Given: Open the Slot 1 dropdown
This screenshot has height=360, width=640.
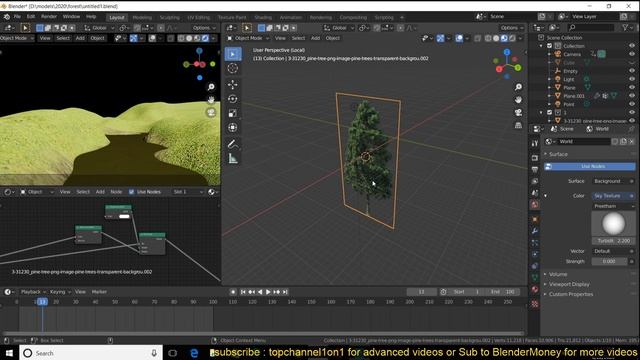Looking at the screenshot, I should 188,192.
